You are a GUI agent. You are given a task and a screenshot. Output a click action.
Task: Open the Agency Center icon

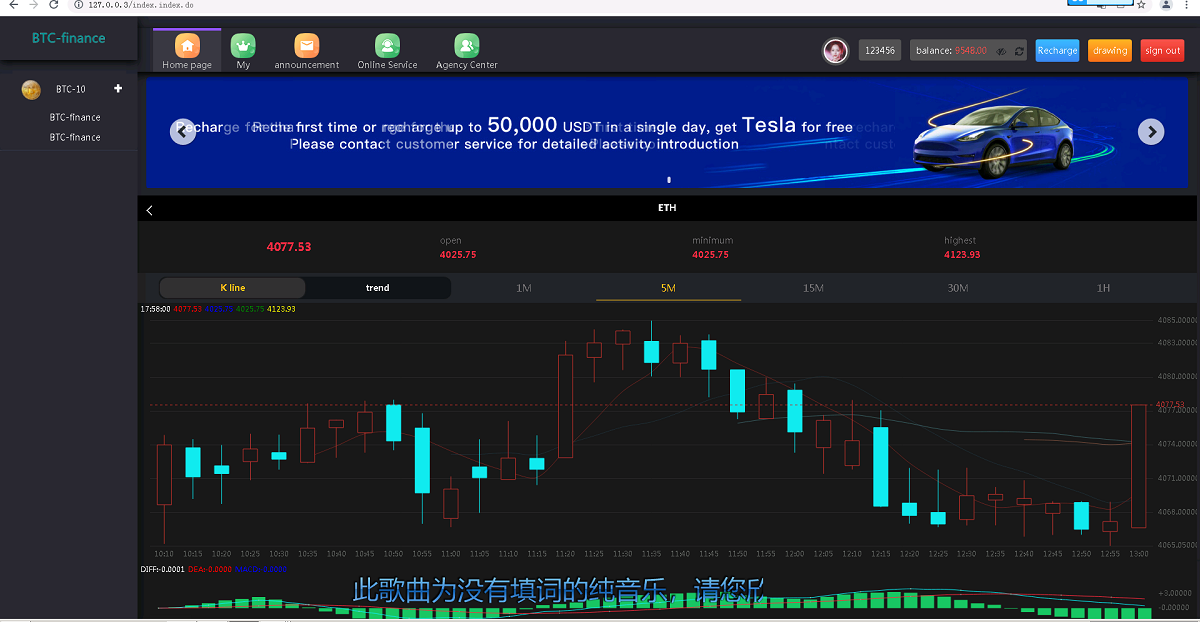[466, 46]
